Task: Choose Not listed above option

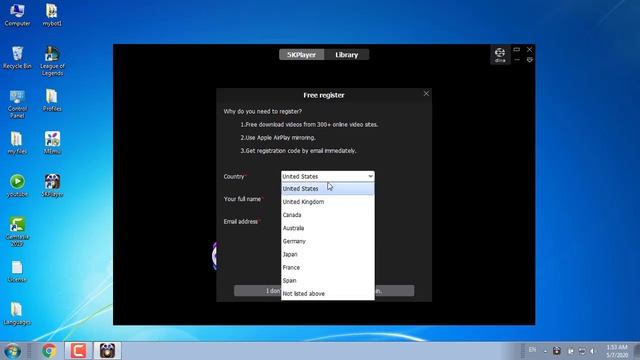Action: (x=327, y=293)
